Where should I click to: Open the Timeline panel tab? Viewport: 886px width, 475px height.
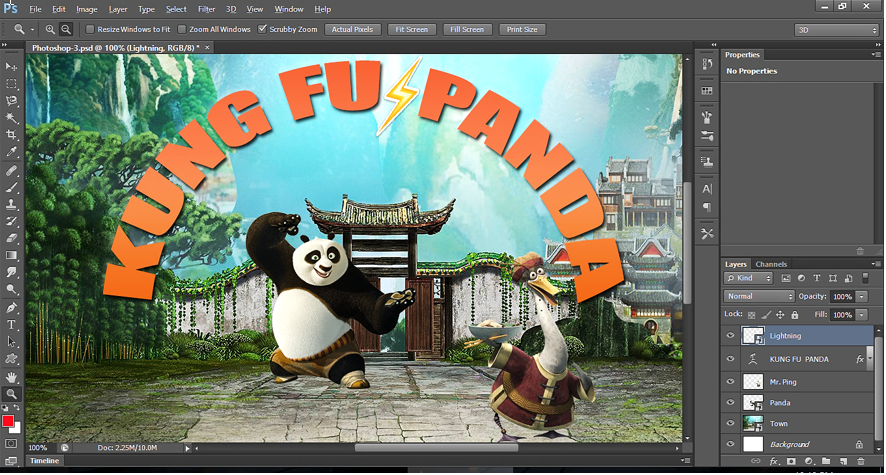click(x=45, y=460)
